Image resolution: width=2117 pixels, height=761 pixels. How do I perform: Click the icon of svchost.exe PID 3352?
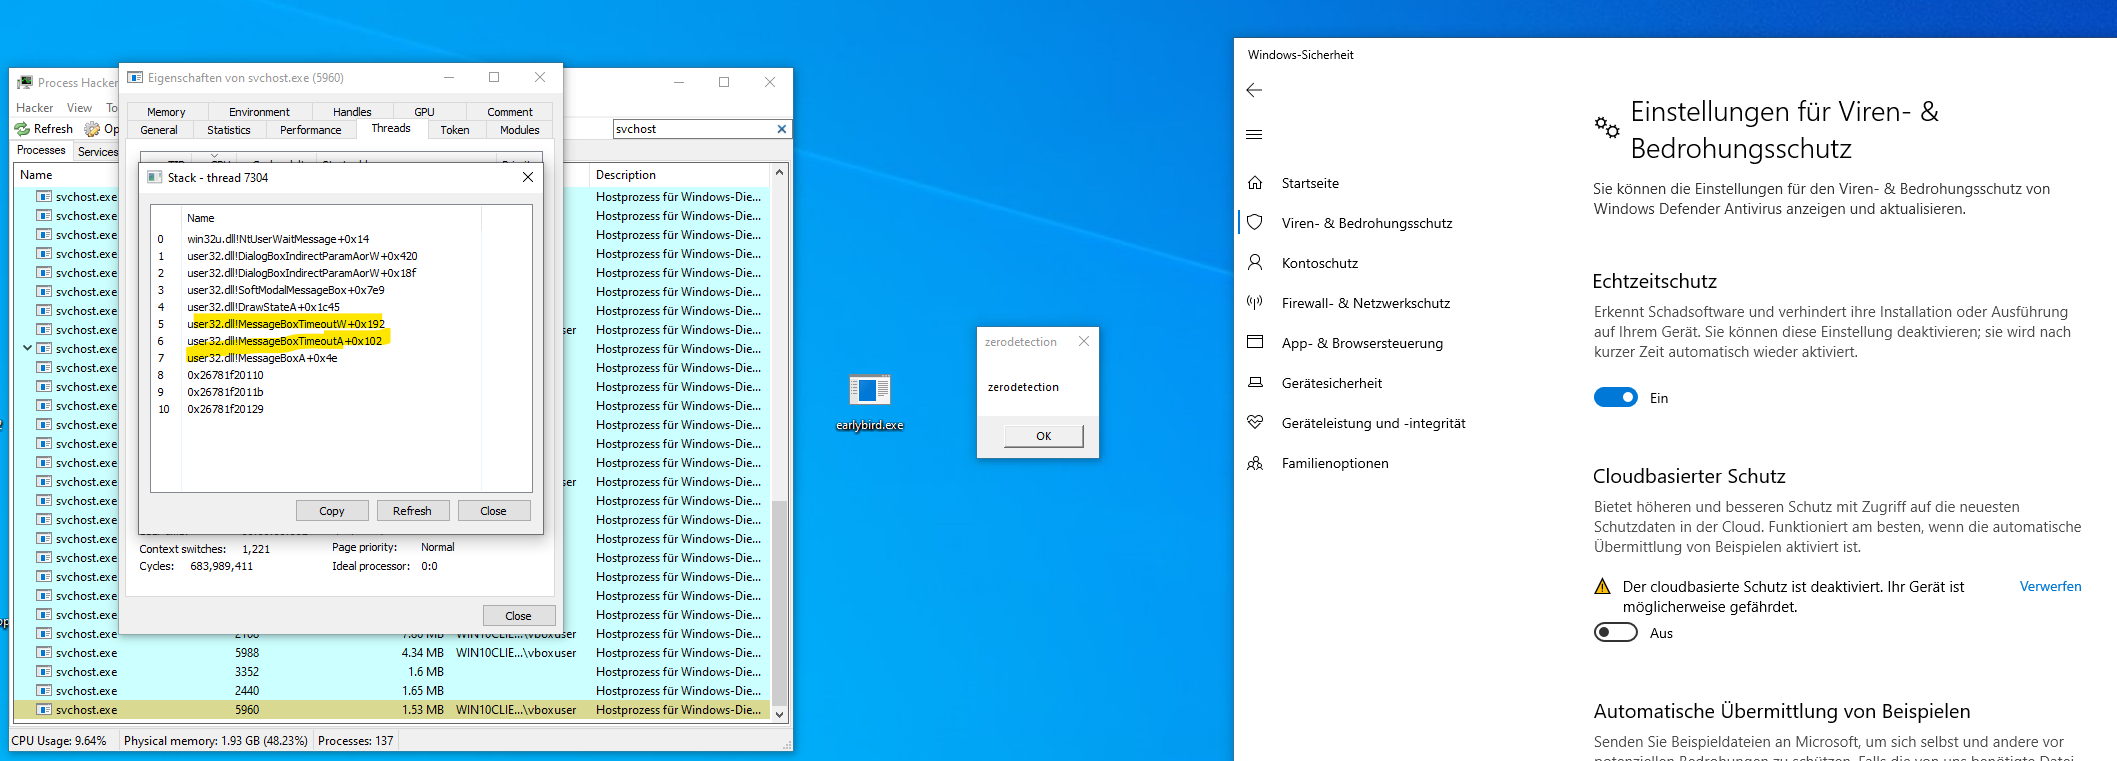point(44,672)
